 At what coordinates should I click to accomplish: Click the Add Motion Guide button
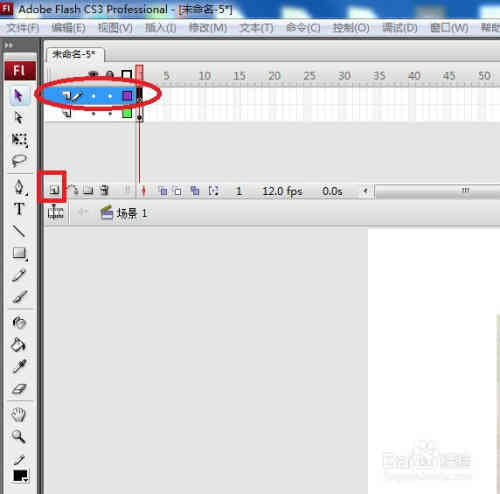[73, 190]
